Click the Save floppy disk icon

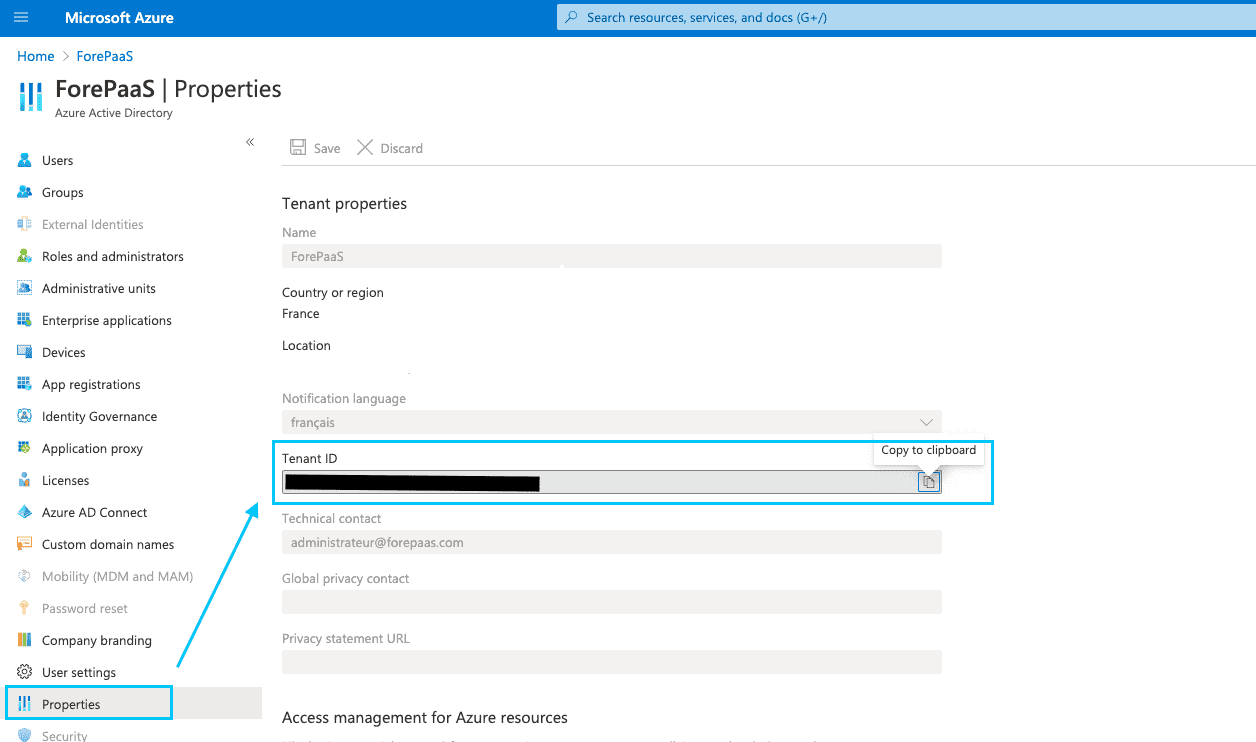[298, 148]
